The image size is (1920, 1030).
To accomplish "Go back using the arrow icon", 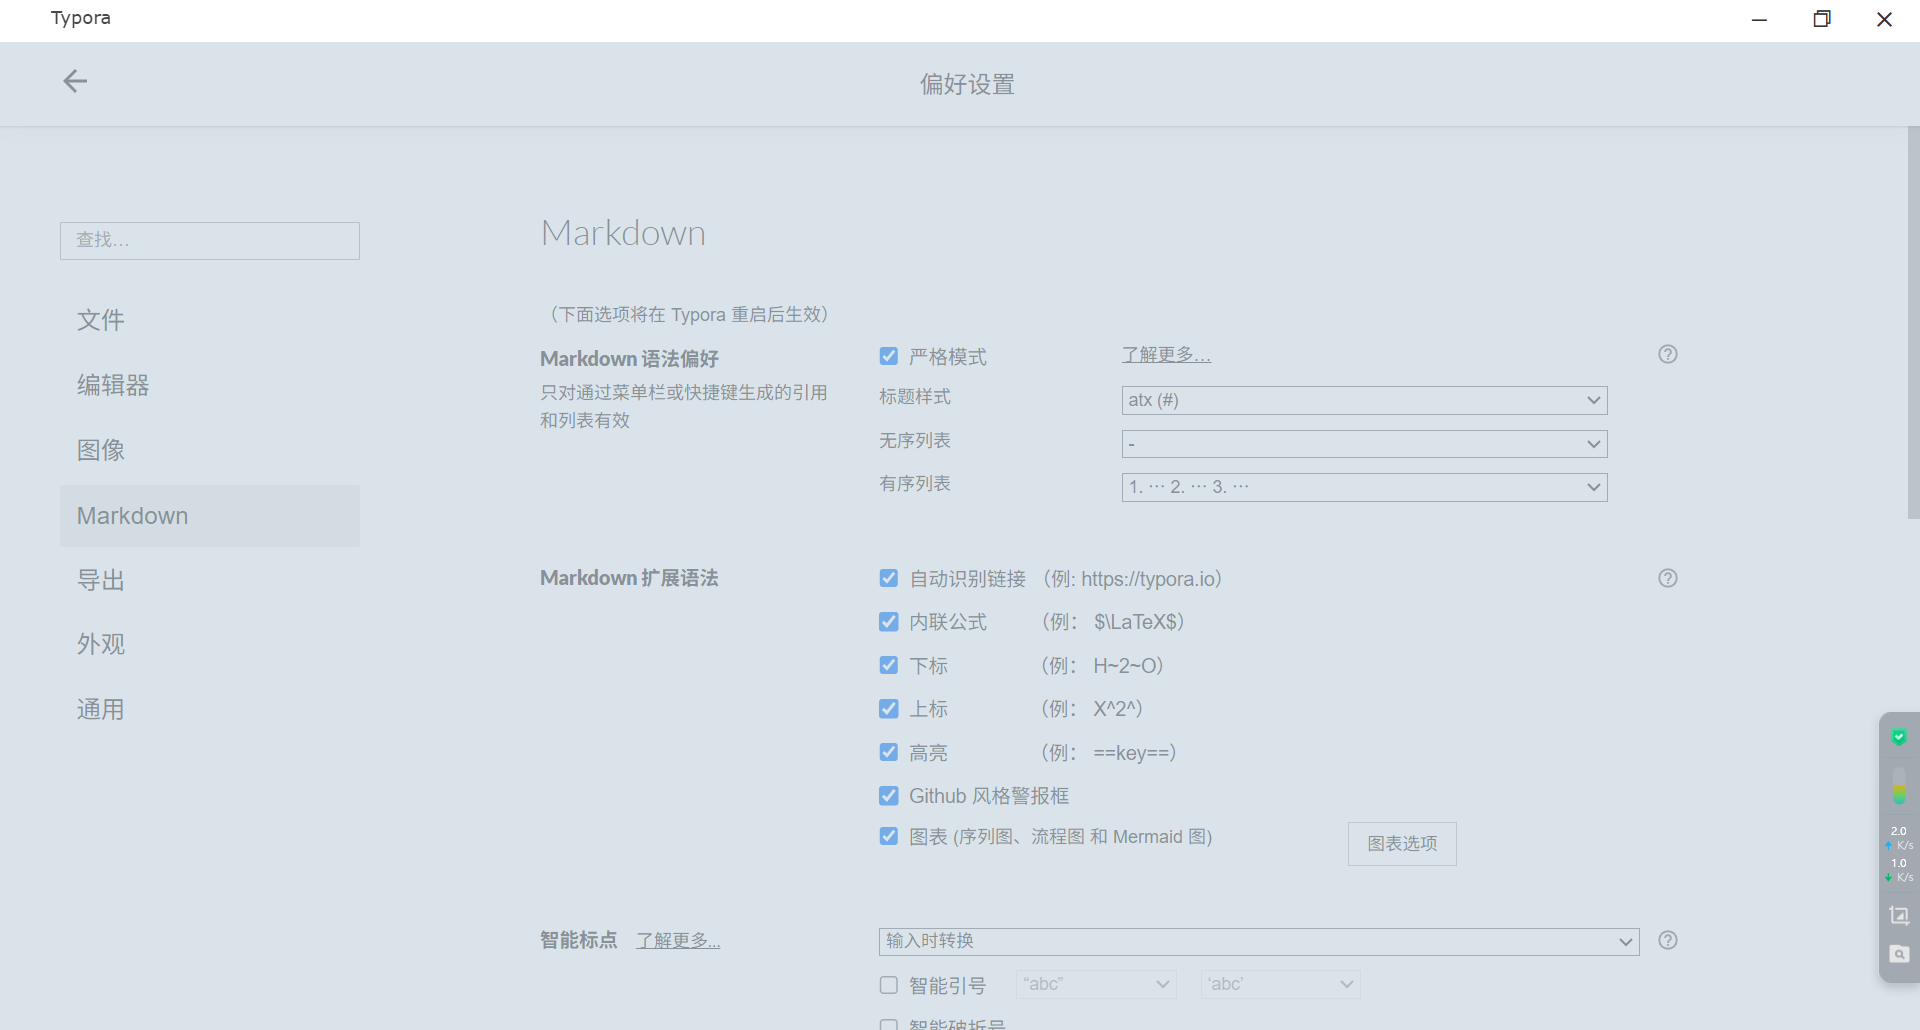I will pyautogui.click(x=75, y=81).
